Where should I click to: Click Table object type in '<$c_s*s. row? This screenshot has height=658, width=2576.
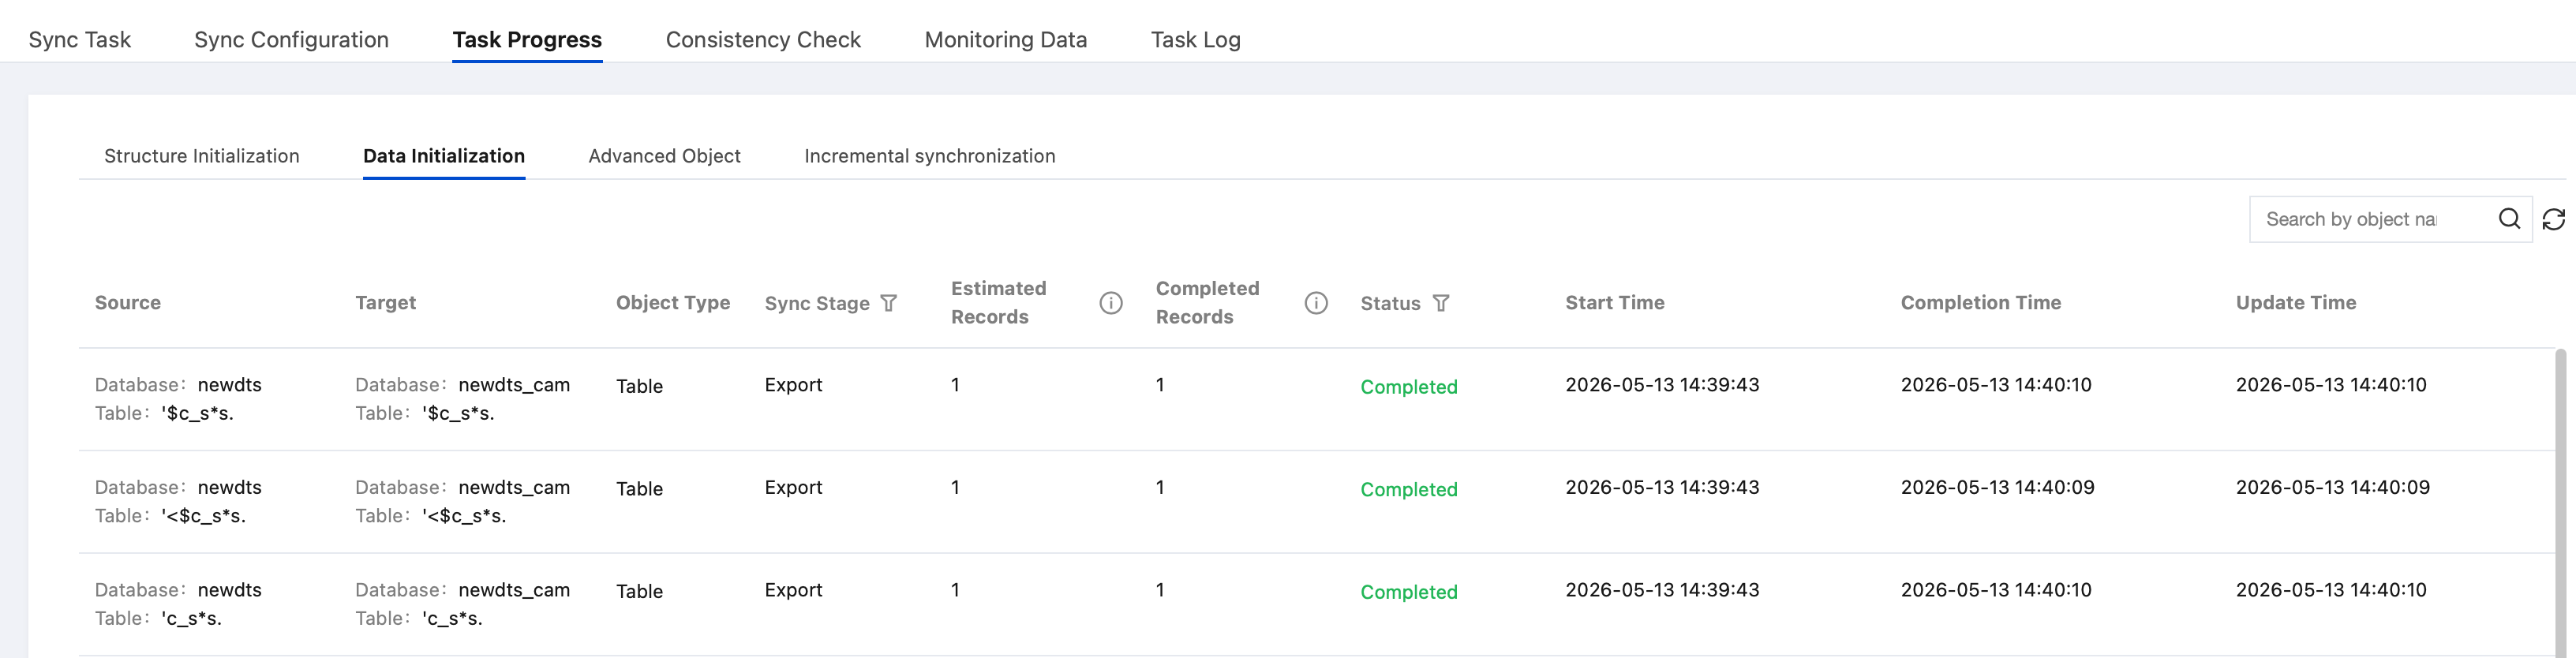point(639,489)
